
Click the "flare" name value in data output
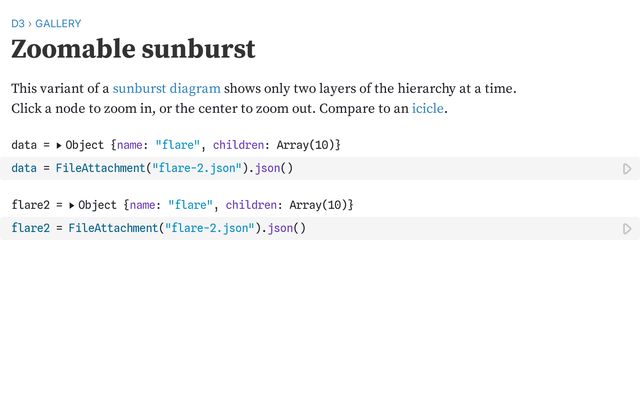click(176, 145)
